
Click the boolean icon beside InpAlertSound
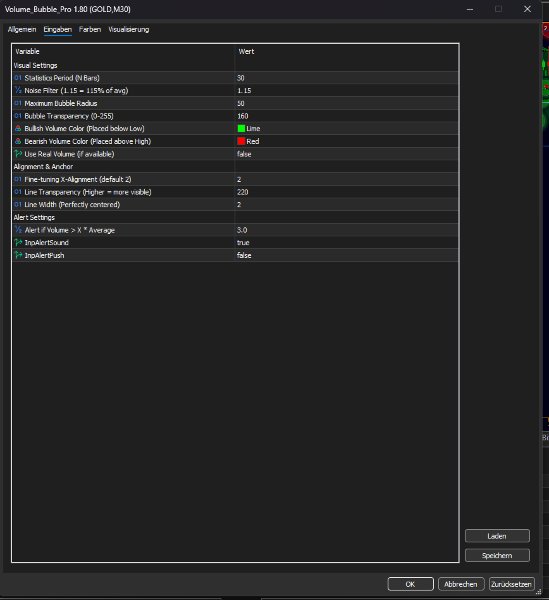pyautogui.click(x=18, y=243)
